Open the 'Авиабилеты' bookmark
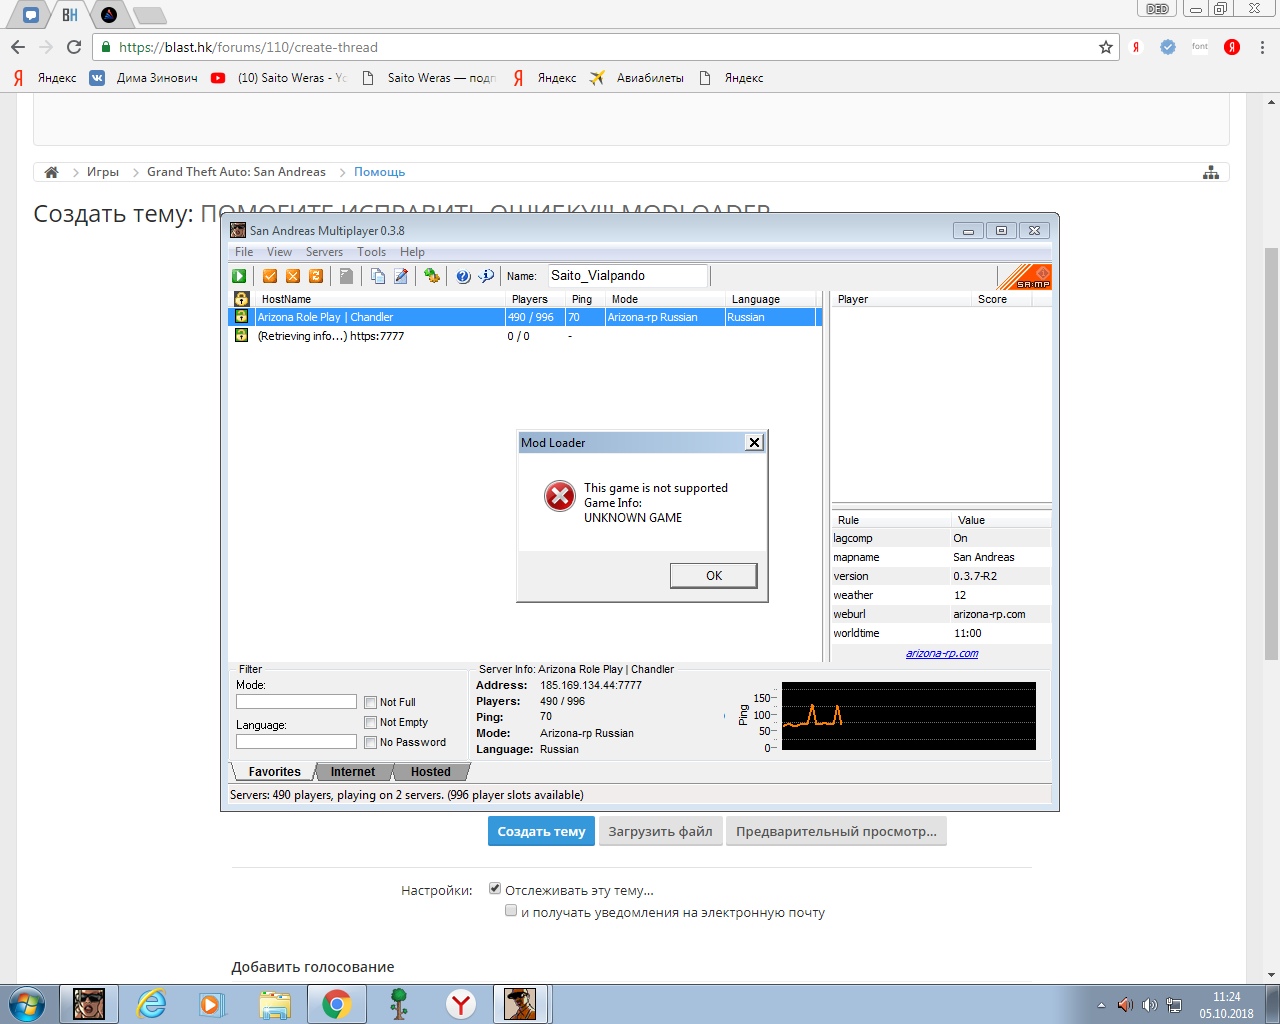 [637, 78]
